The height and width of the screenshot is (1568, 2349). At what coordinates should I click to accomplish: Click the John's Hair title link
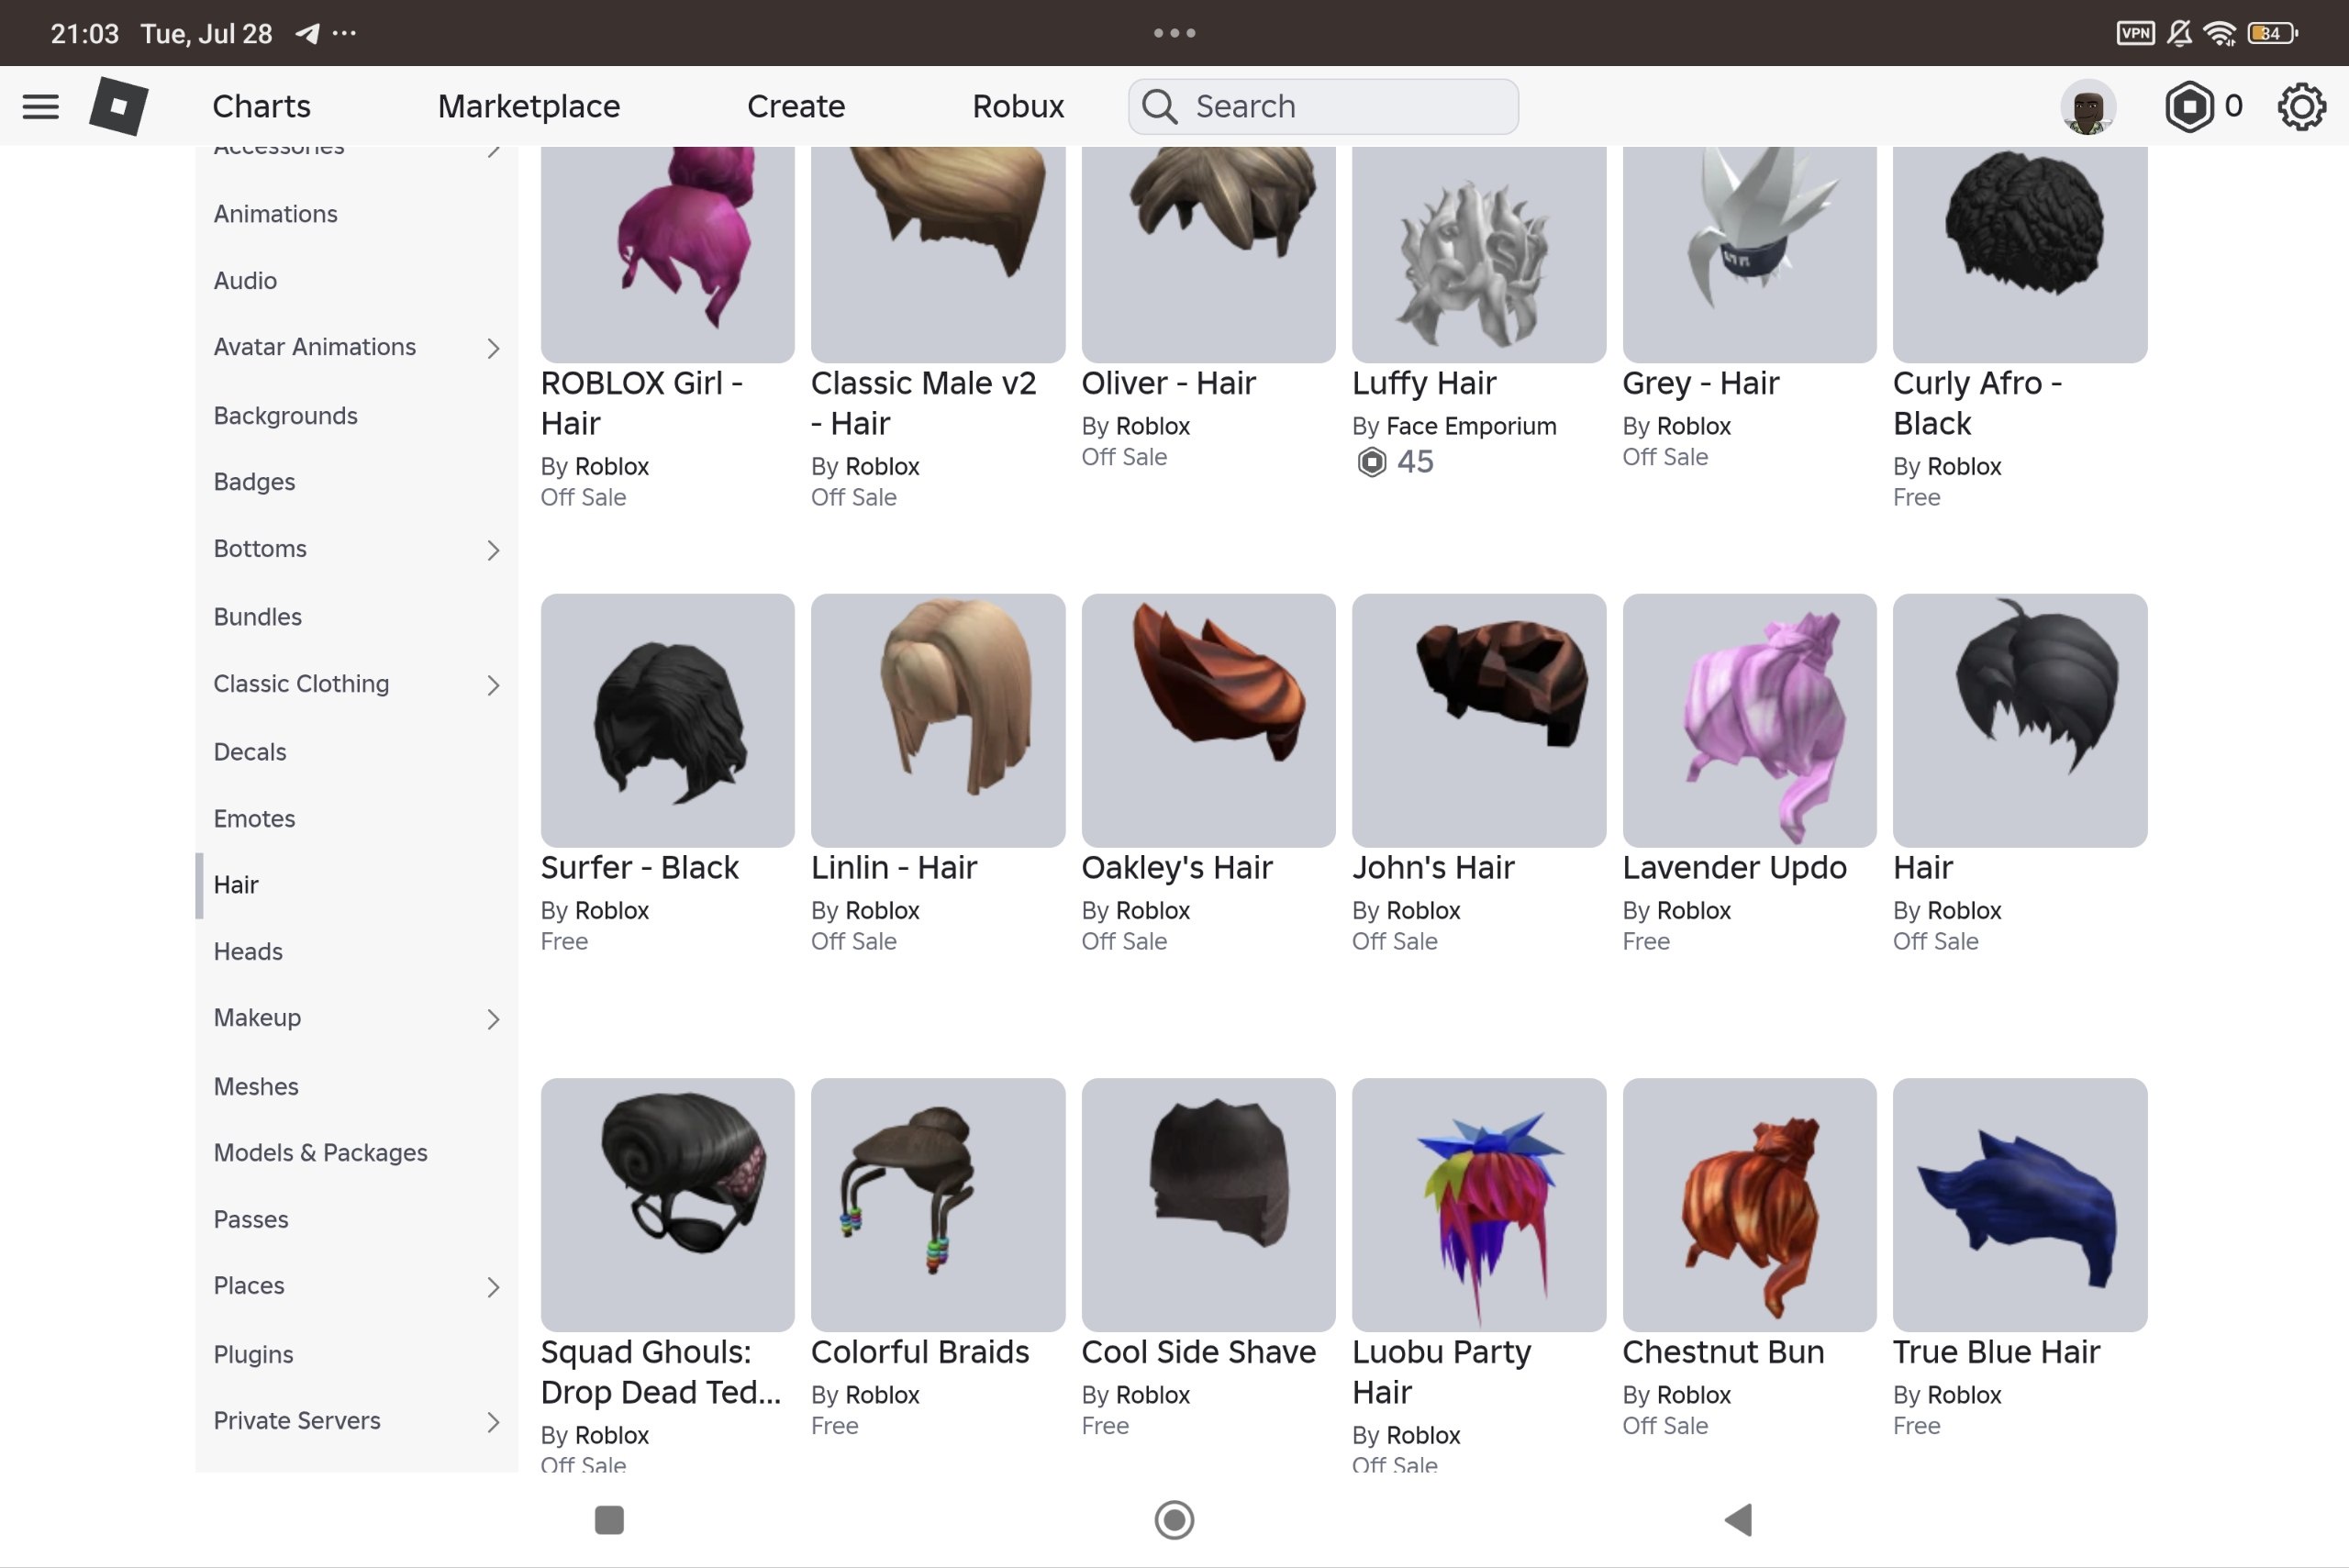pos(1433,867)
